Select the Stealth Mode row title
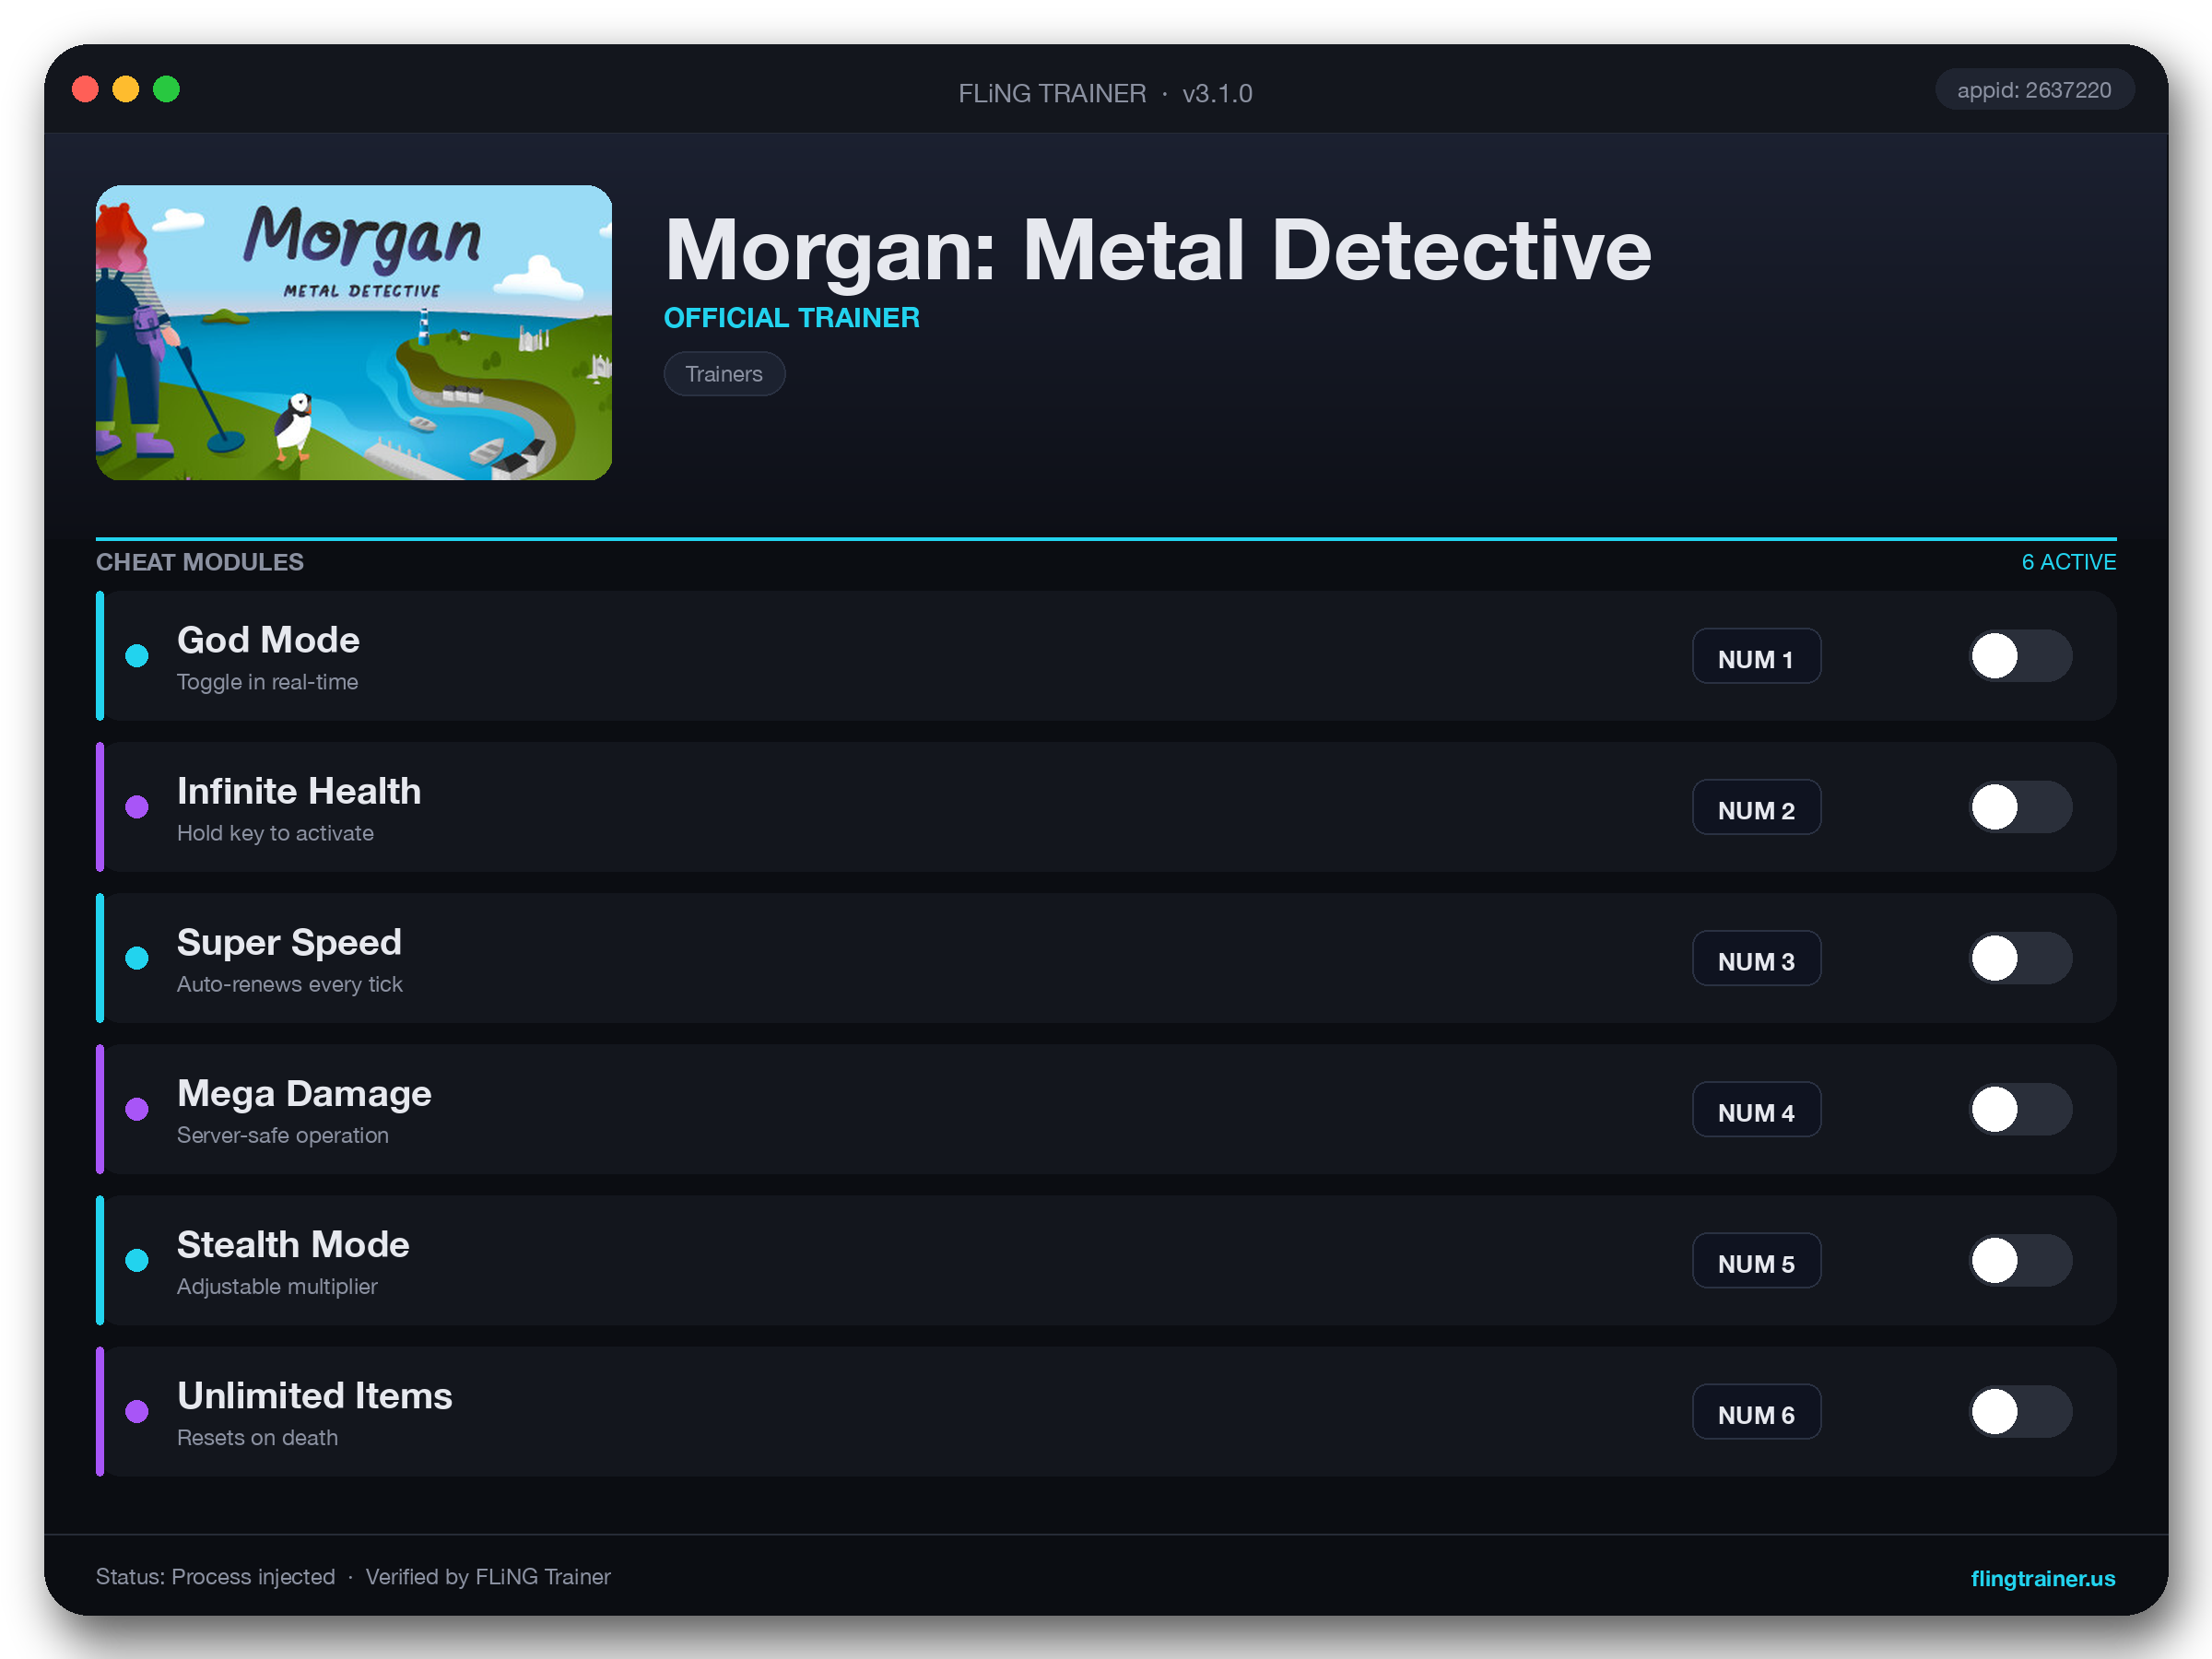This screenshot has height=1659, width=2212. coord(293,1244)
